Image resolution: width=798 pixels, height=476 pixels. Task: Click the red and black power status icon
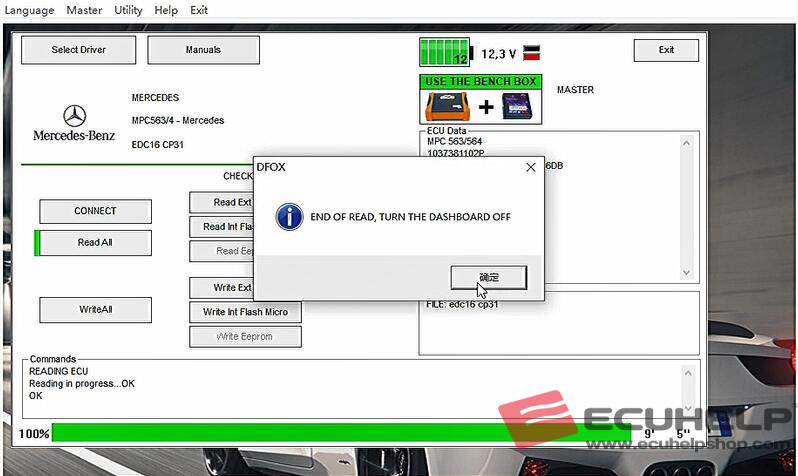[531, 52]
